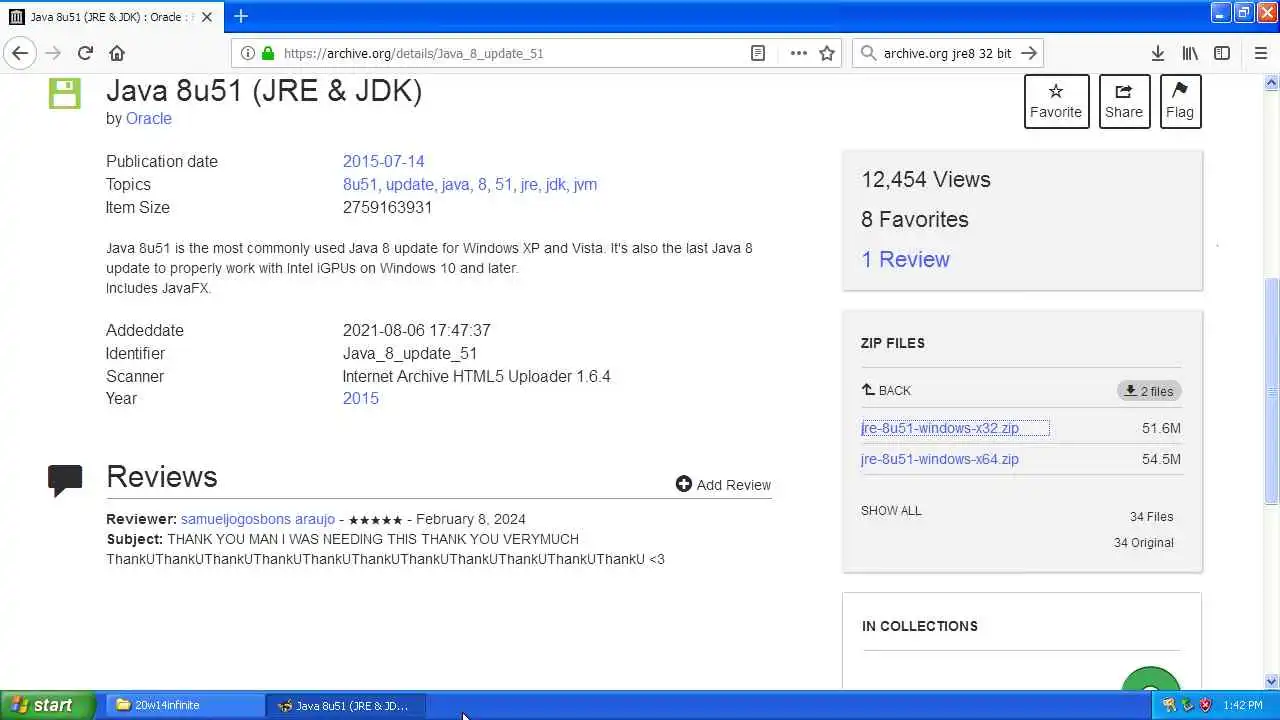1280x720 pixels.
Task: Click the Reviews speech bubble icon
Action: click(65, 480)
